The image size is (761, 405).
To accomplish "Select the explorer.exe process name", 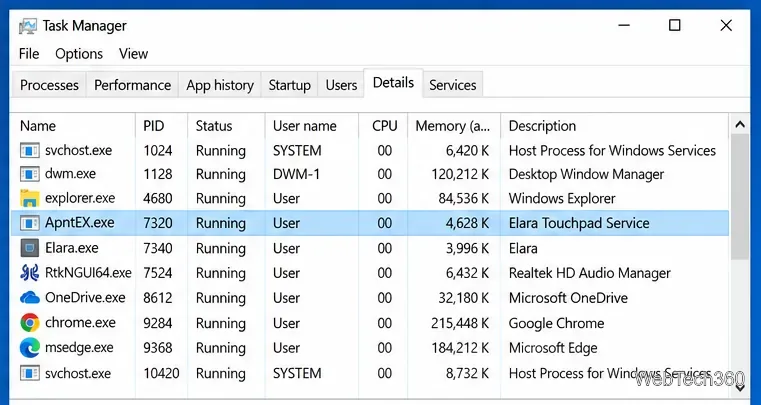I will (x=80, y=198).
